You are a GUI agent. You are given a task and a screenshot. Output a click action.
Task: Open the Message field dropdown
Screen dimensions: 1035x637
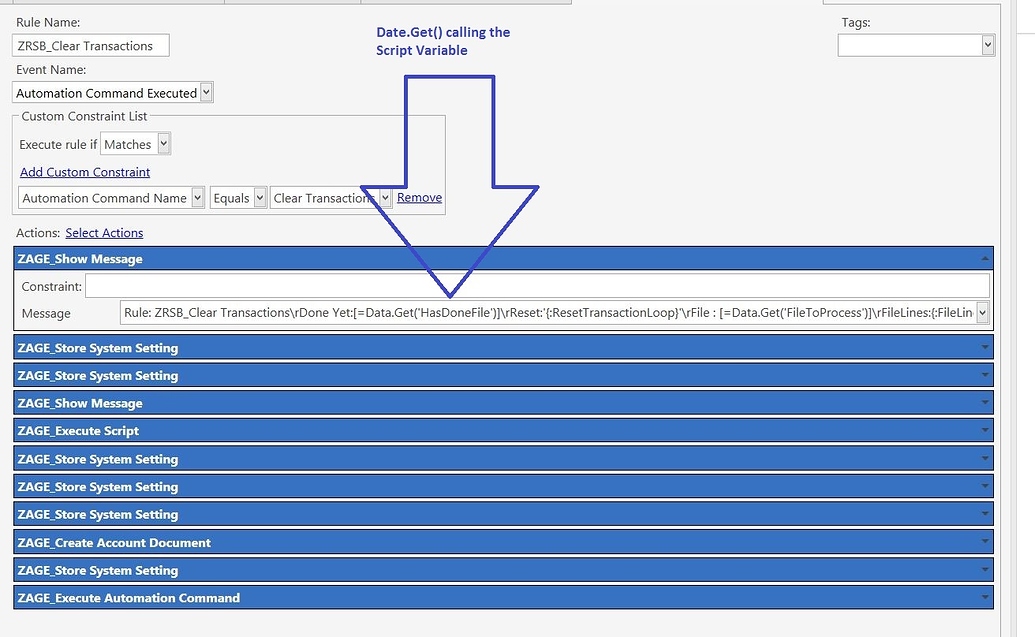point(981,312)
